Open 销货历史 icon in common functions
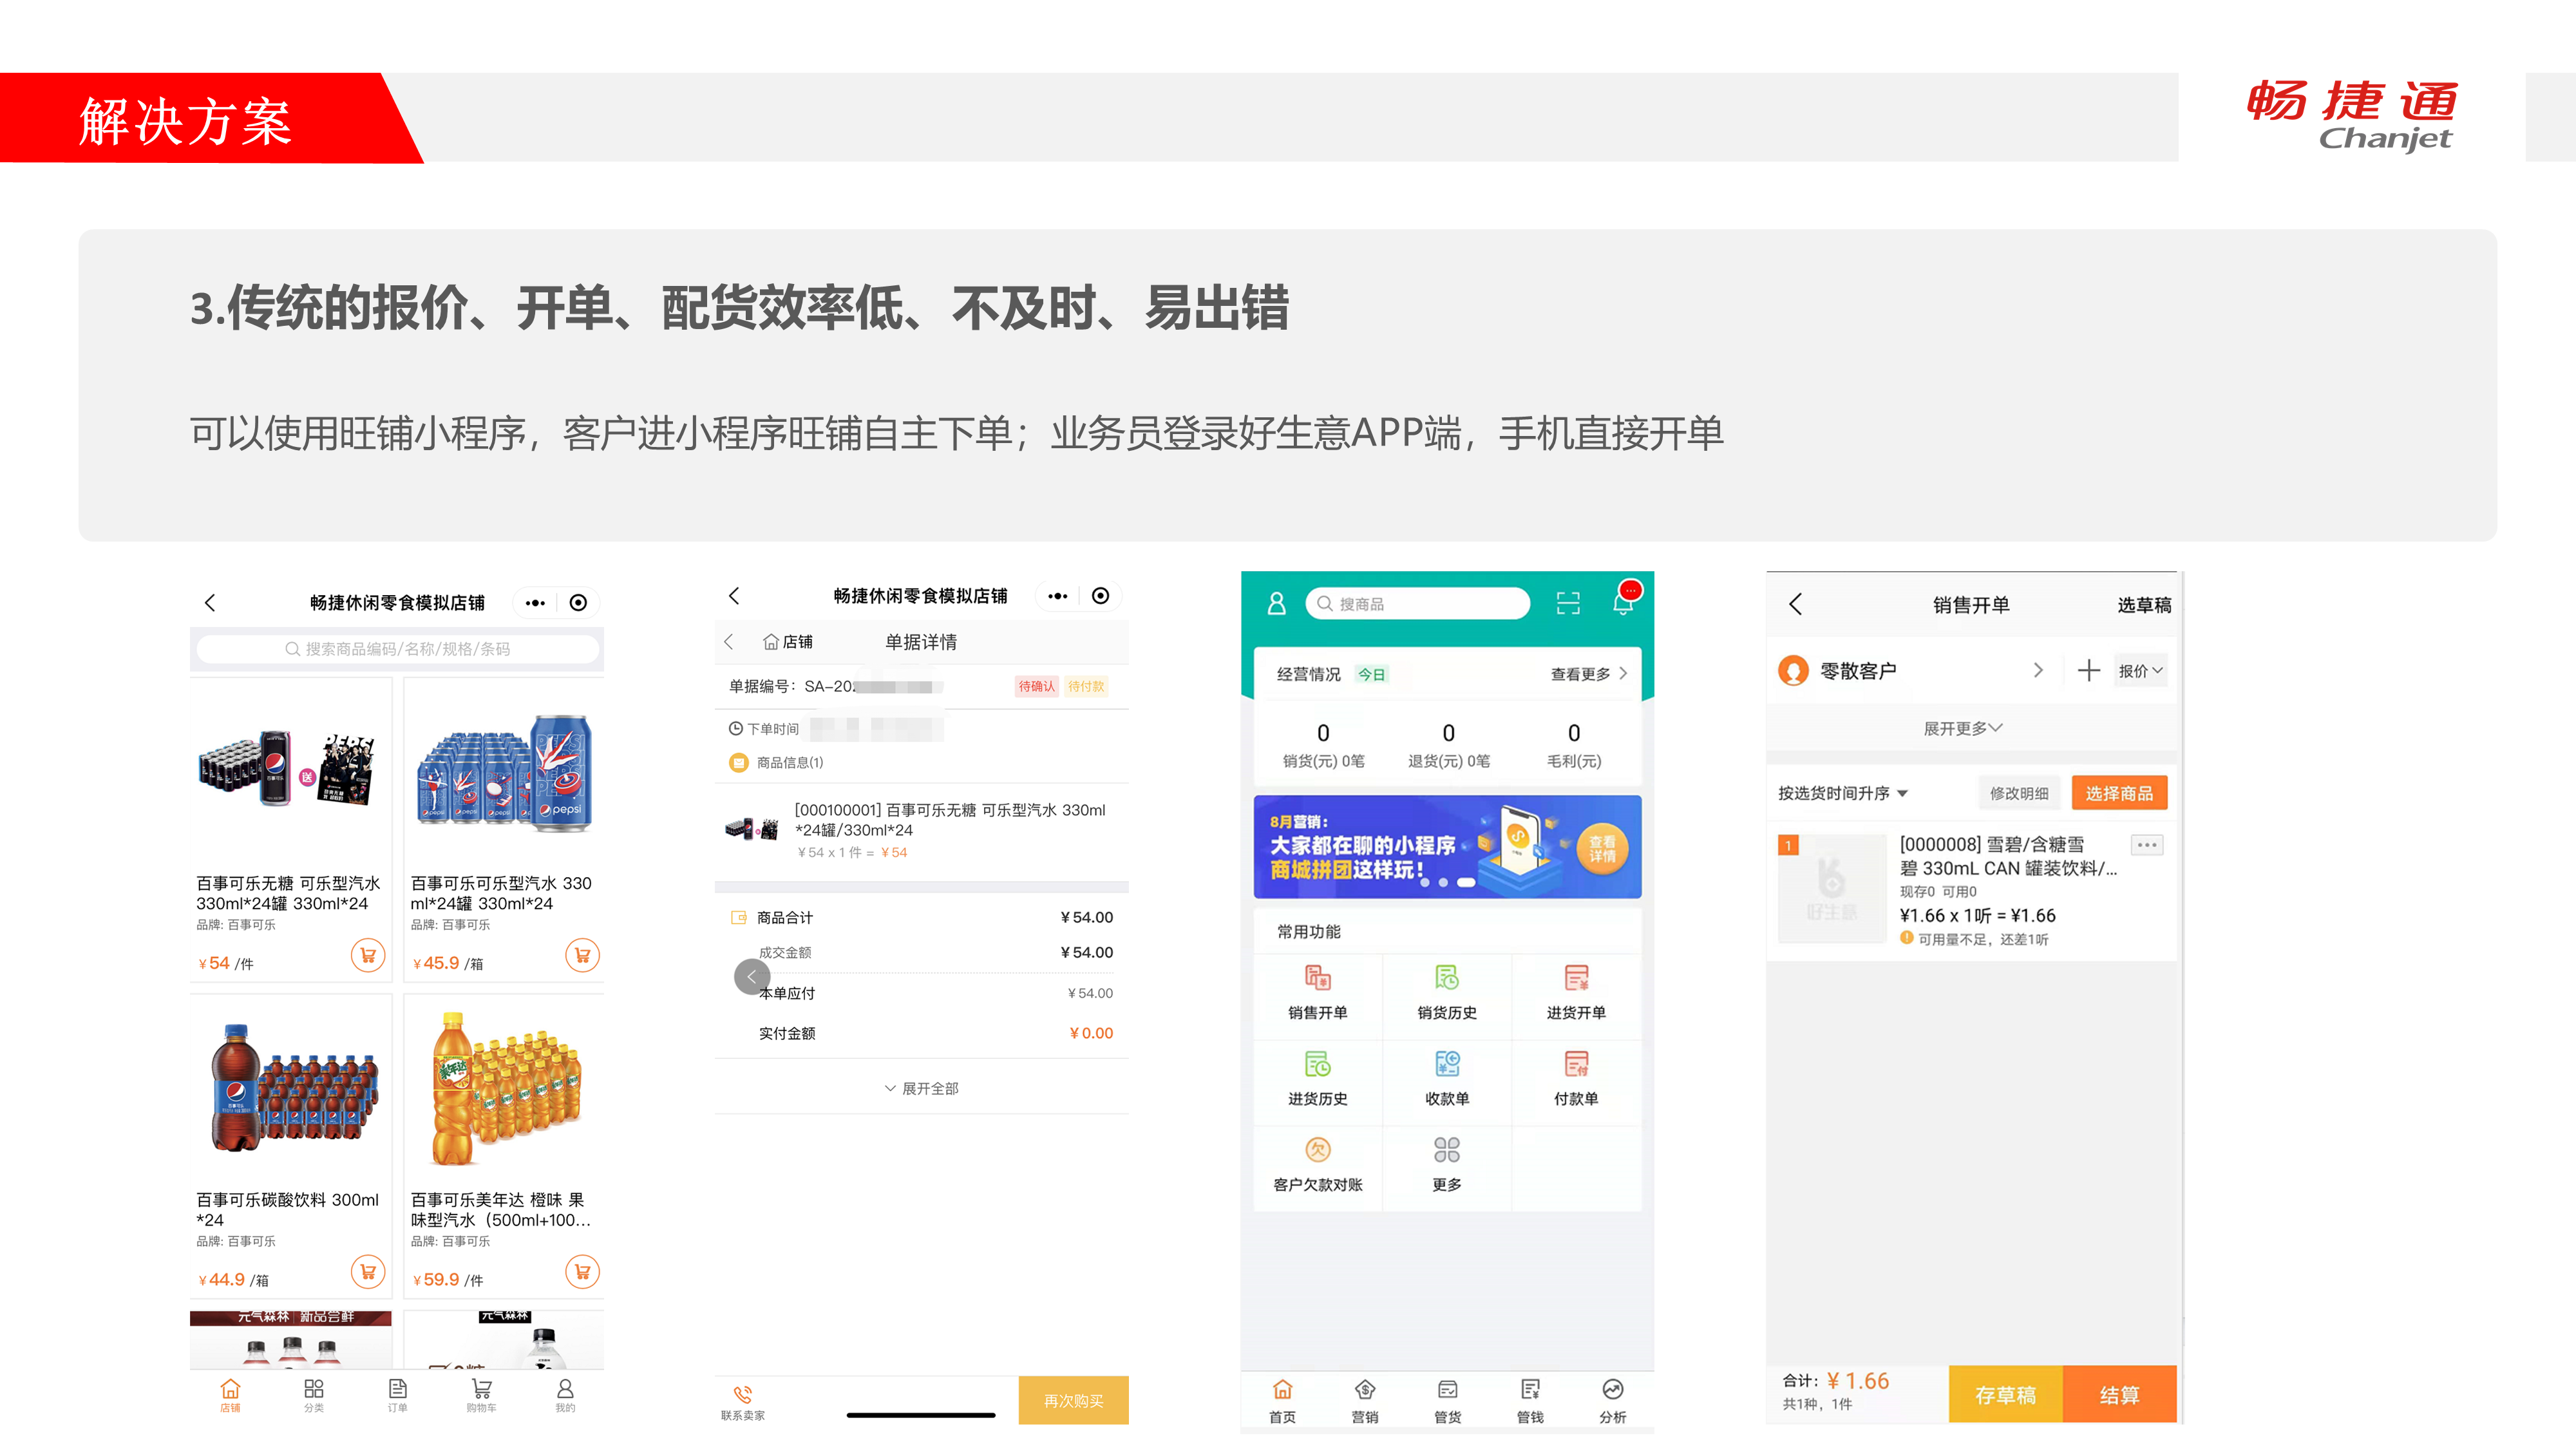Image resolution: width=2576 pixels, height=1449 pixels. tap(1446, 978)
